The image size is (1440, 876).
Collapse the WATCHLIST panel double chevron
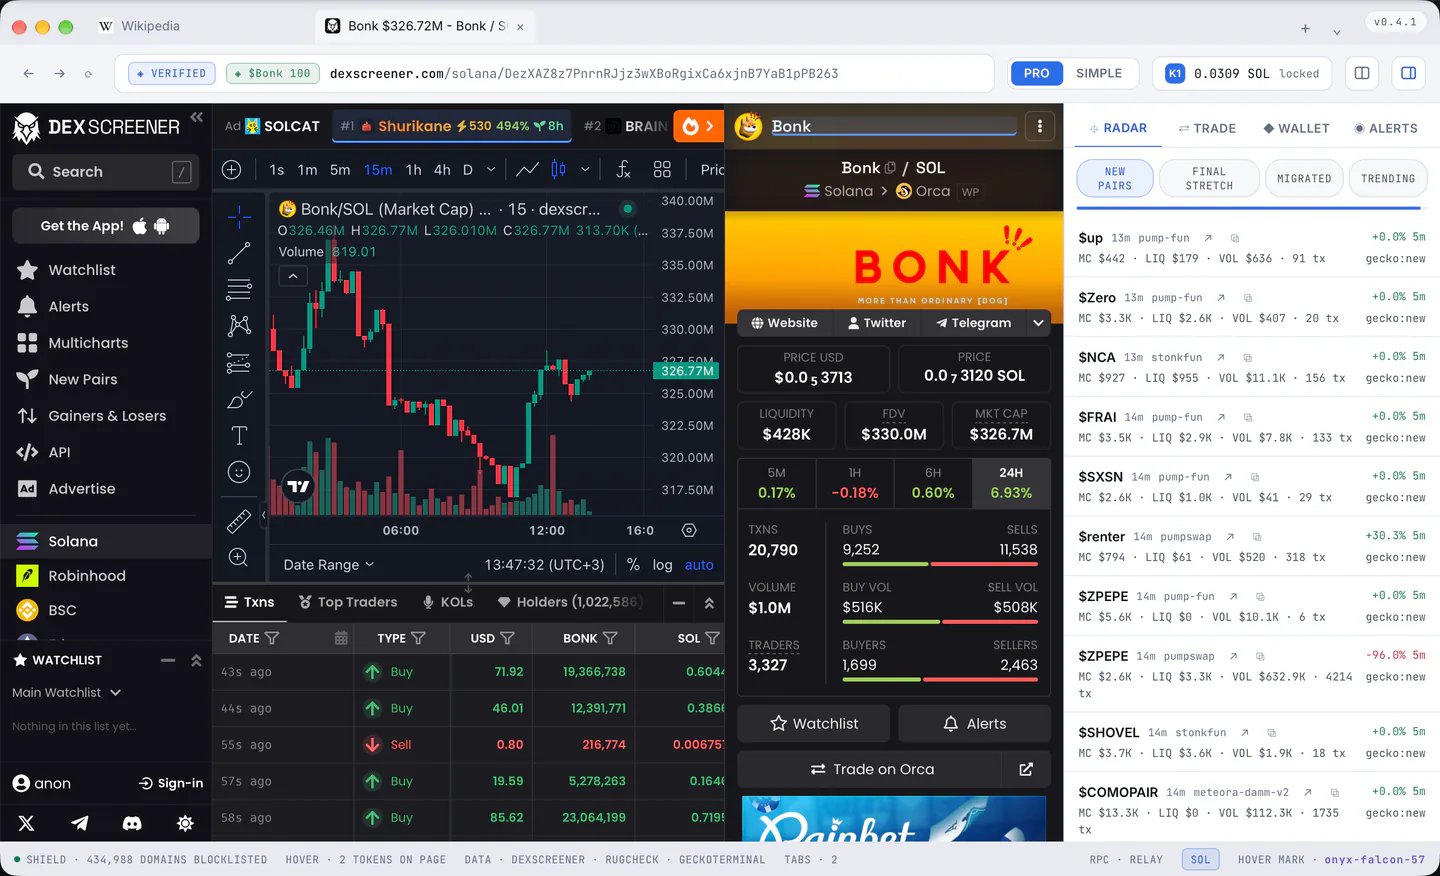coord(196,660)
